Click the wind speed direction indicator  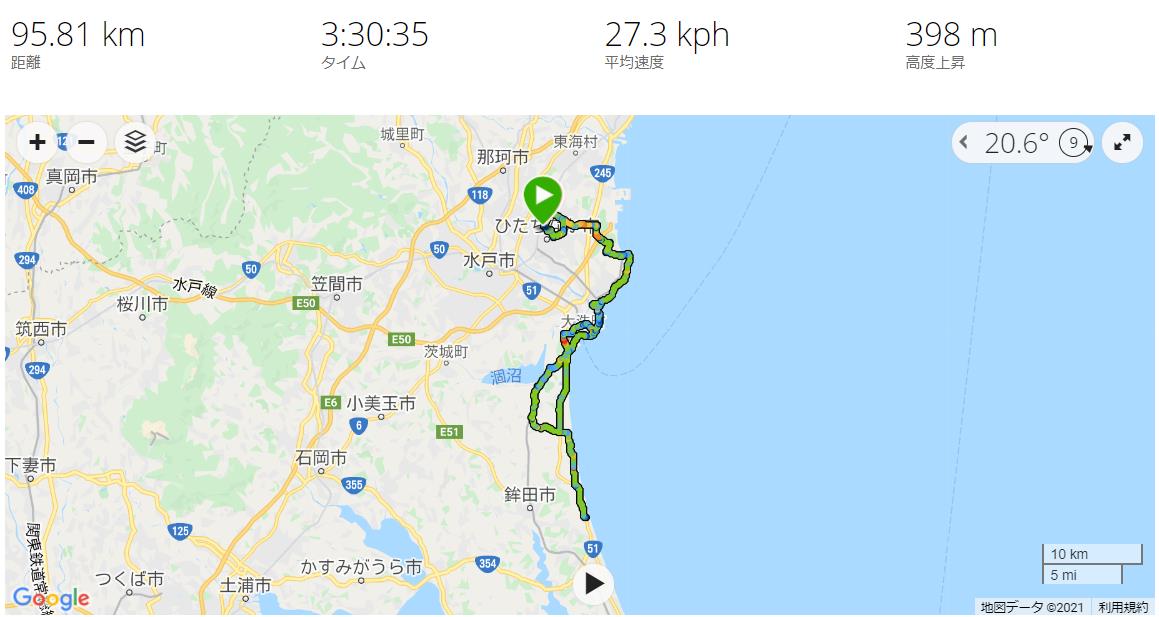[1075, 143]
